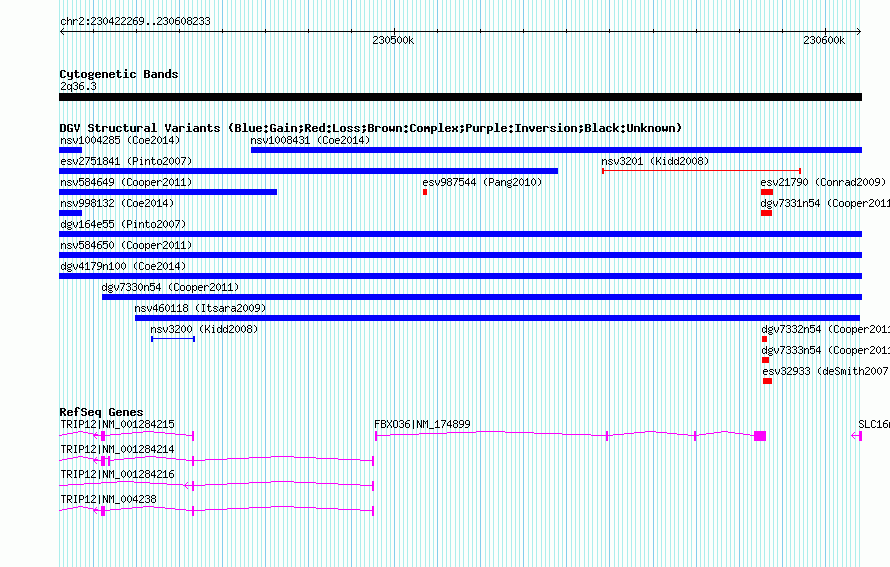Click the TRIP12 NM_001284216 transcript line
The image size is (890, 567).
point(216,485)
